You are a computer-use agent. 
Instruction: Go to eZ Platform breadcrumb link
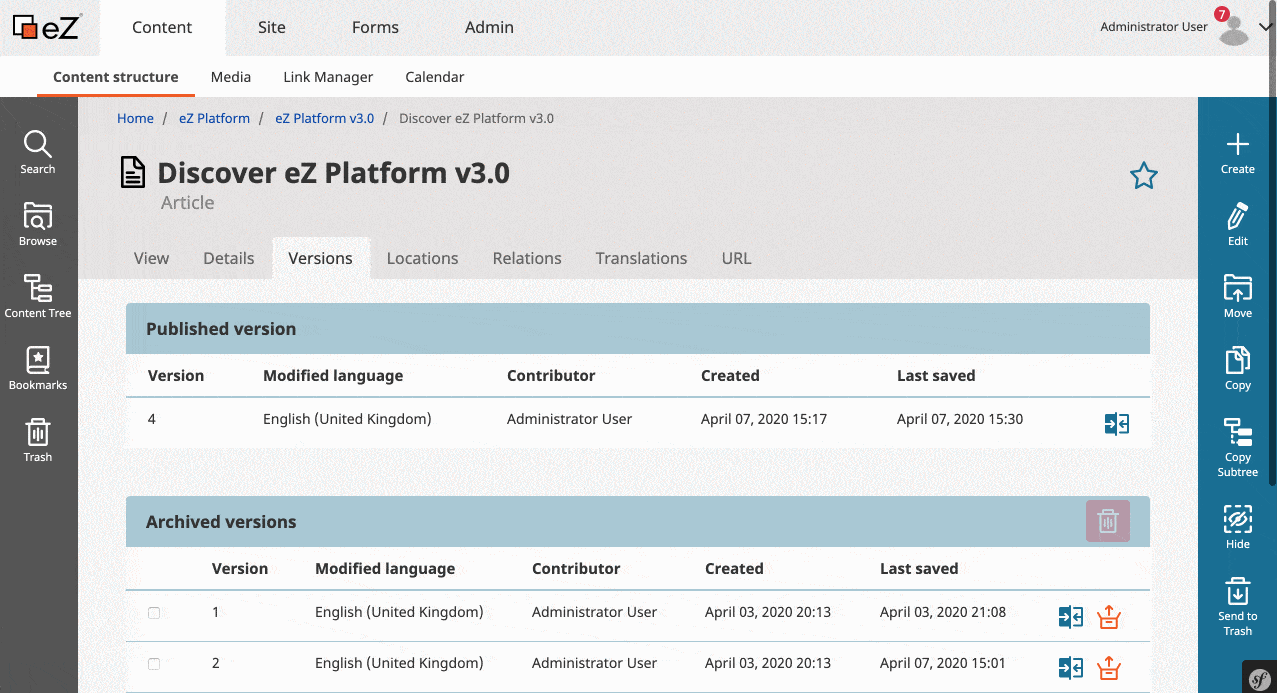pos(214,118)
